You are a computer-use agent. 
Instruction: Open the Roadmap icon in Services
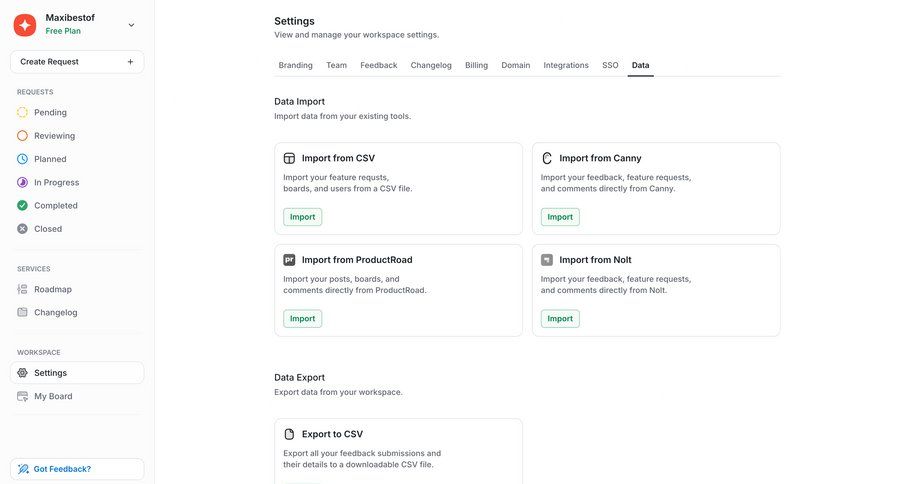(x=23, y=289)
